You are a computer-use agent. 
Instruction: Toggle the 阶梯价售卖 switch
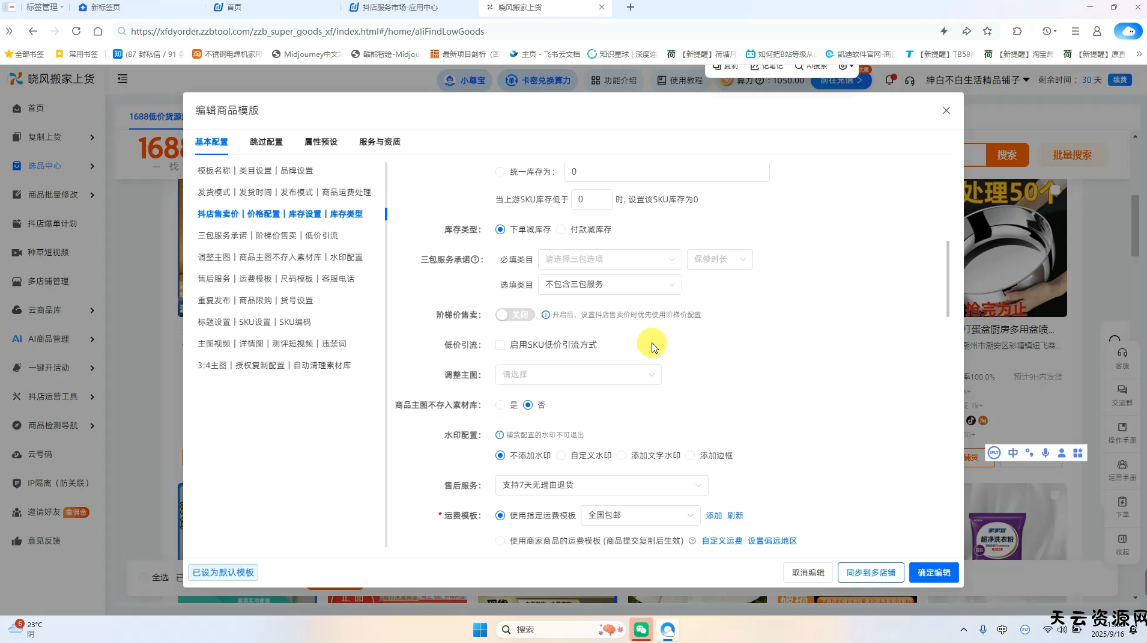[x=515, y=314]
